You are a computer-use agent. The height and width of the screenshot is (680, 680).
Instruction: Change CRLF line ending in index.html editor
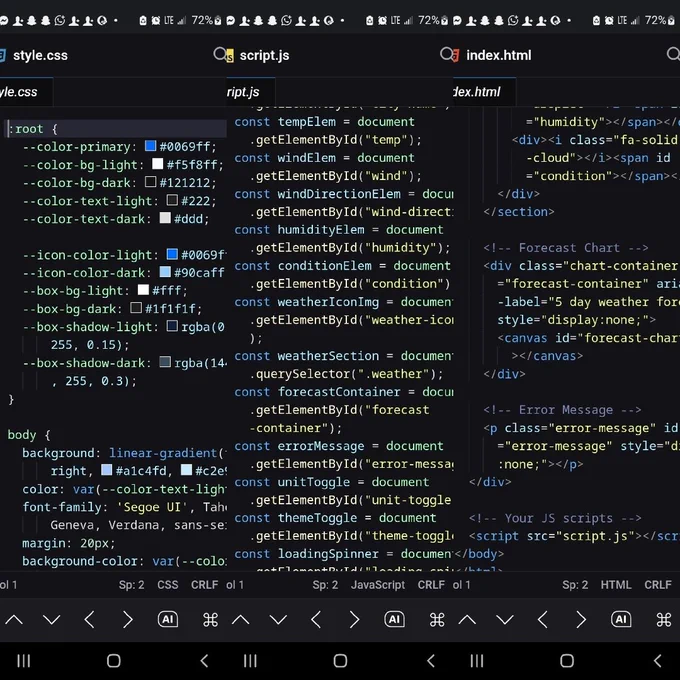pyautogui.click(x=658, y=585)
